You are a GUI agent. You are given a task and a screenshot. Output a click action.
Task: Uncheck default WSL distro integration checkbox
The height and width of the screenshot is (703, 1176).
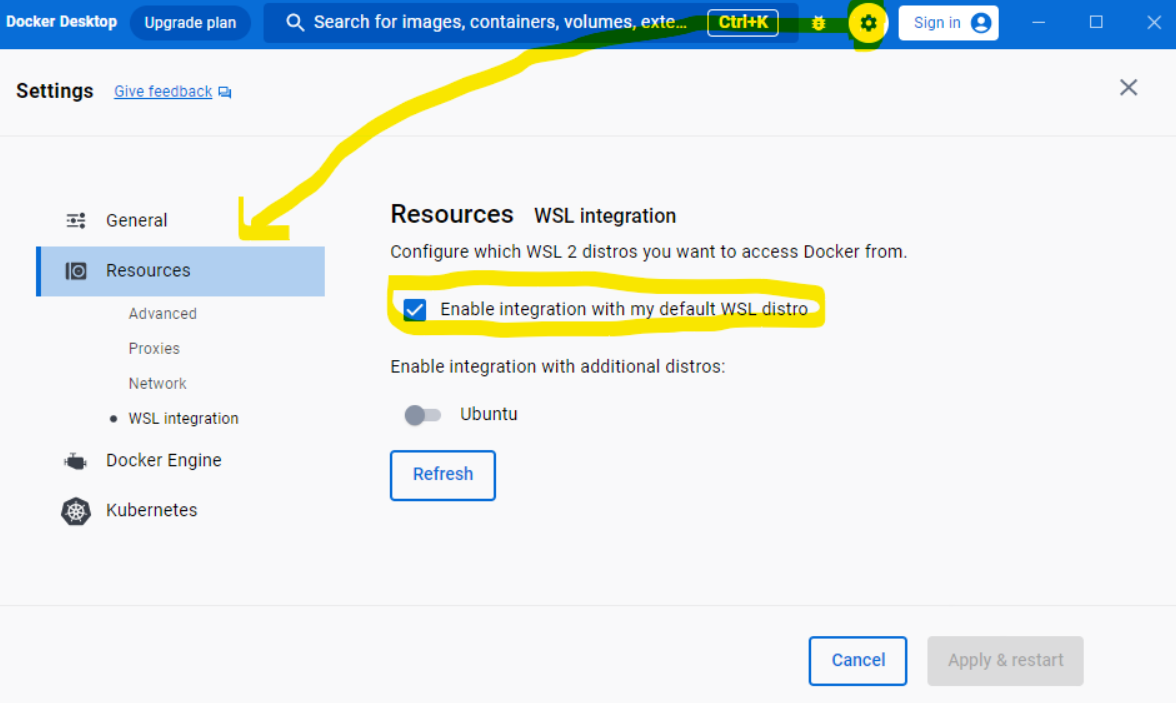pyautogui.click(x=415, y=309)
